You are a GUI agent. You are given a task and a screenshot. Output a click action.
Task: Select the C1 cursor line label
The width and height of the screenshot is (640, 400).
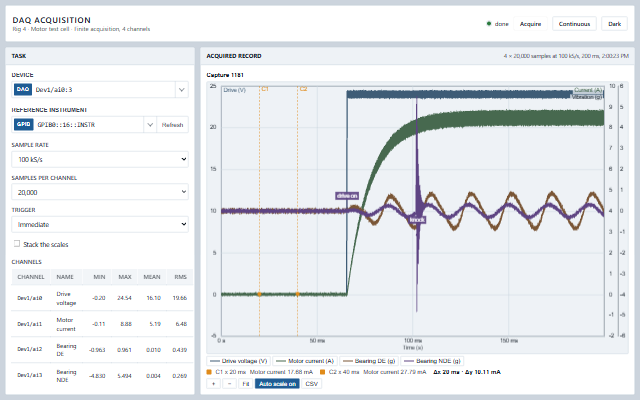click(265, 89)
